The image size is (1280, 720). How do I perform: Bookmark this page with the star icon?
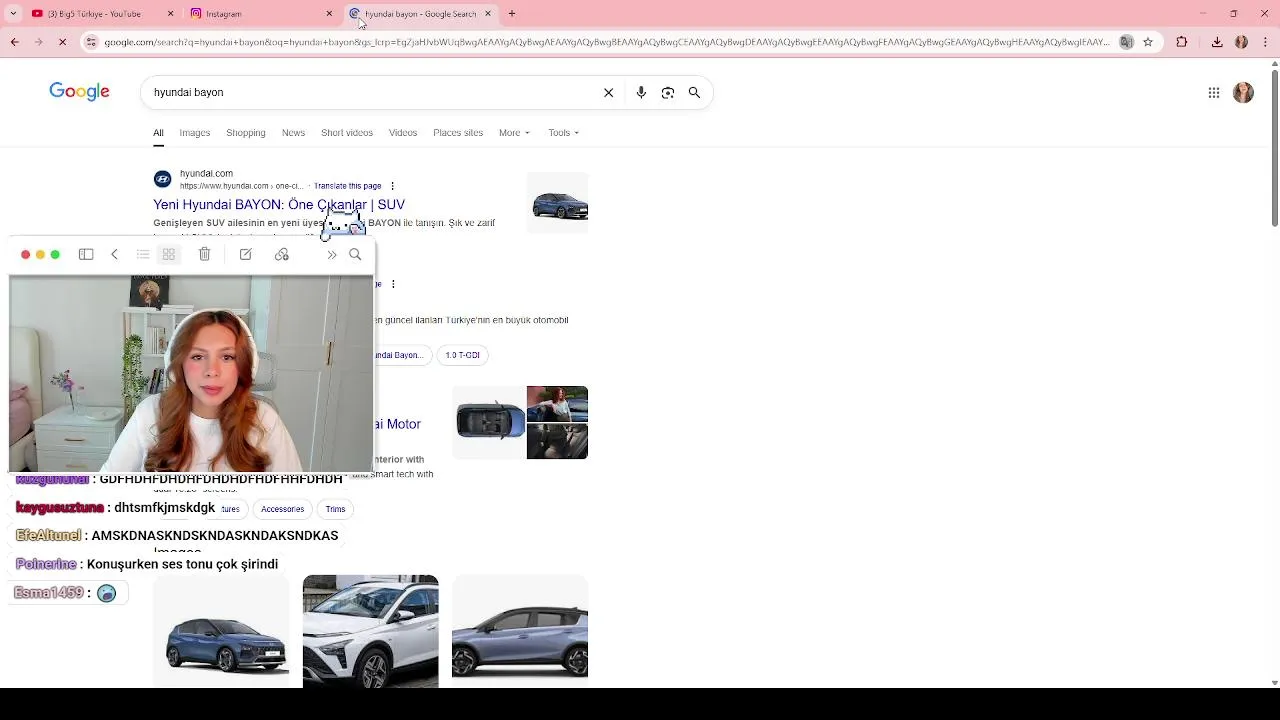click(1148, 42)
